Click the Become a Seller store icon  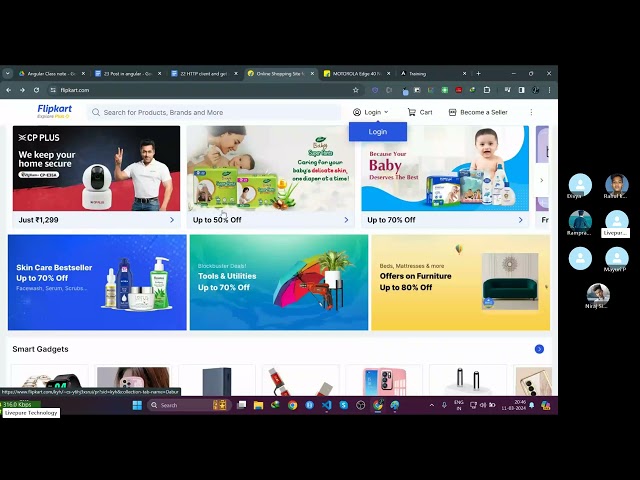(452, 112)
